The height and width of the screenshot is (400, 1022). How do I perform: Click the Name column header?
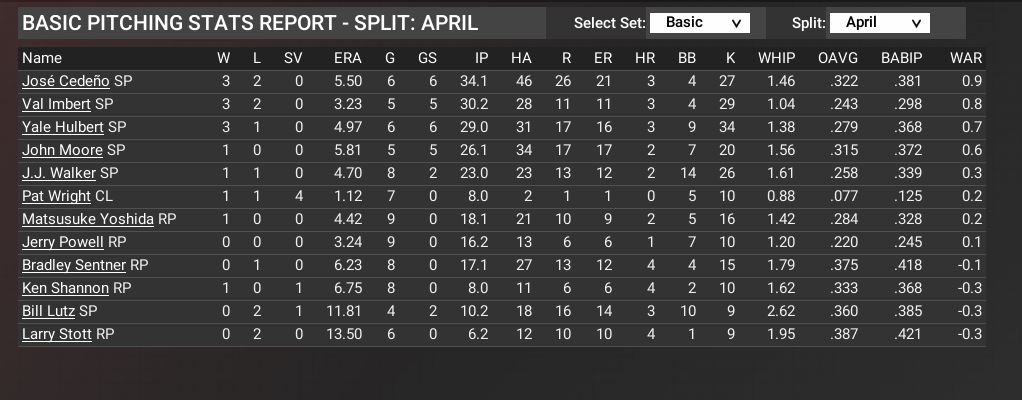[42, 57]
